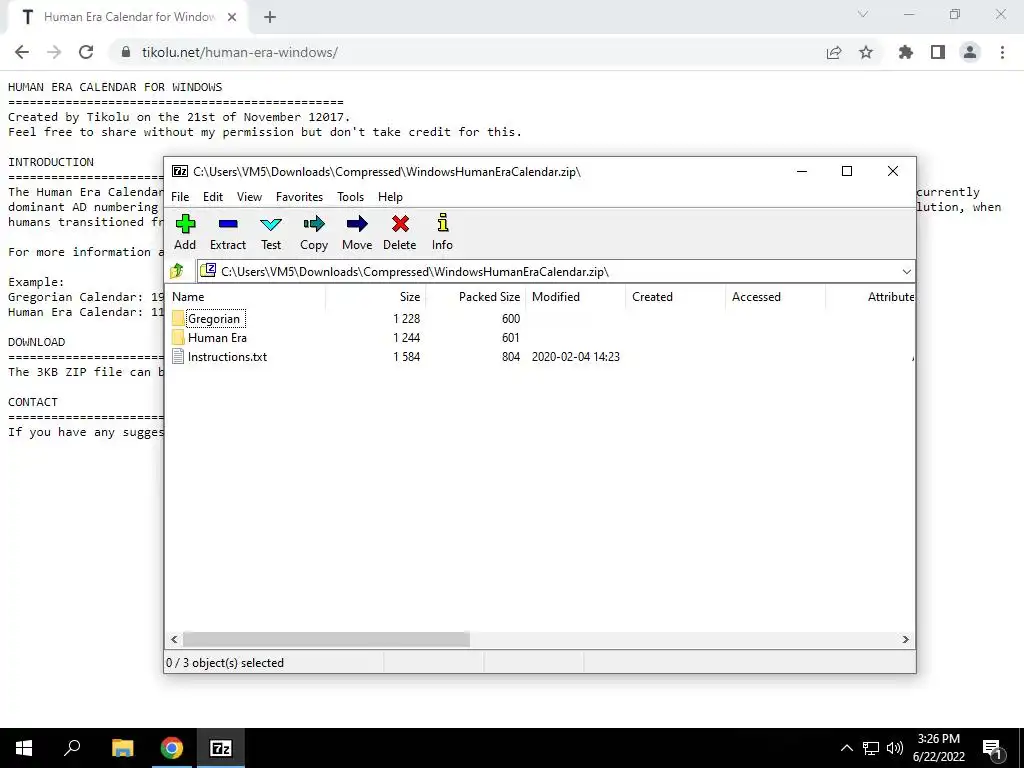Run the Test archive tool
Screen dimensions: 1024x768
point(271,232)
